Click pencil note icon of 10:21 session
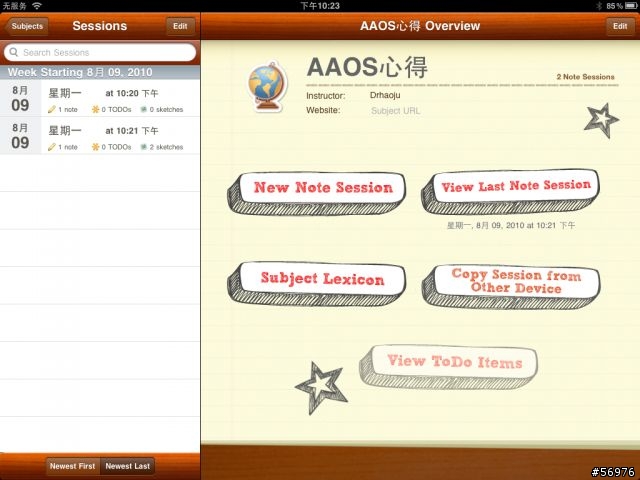This screenshot has width=640, height=480. (52, 147)
